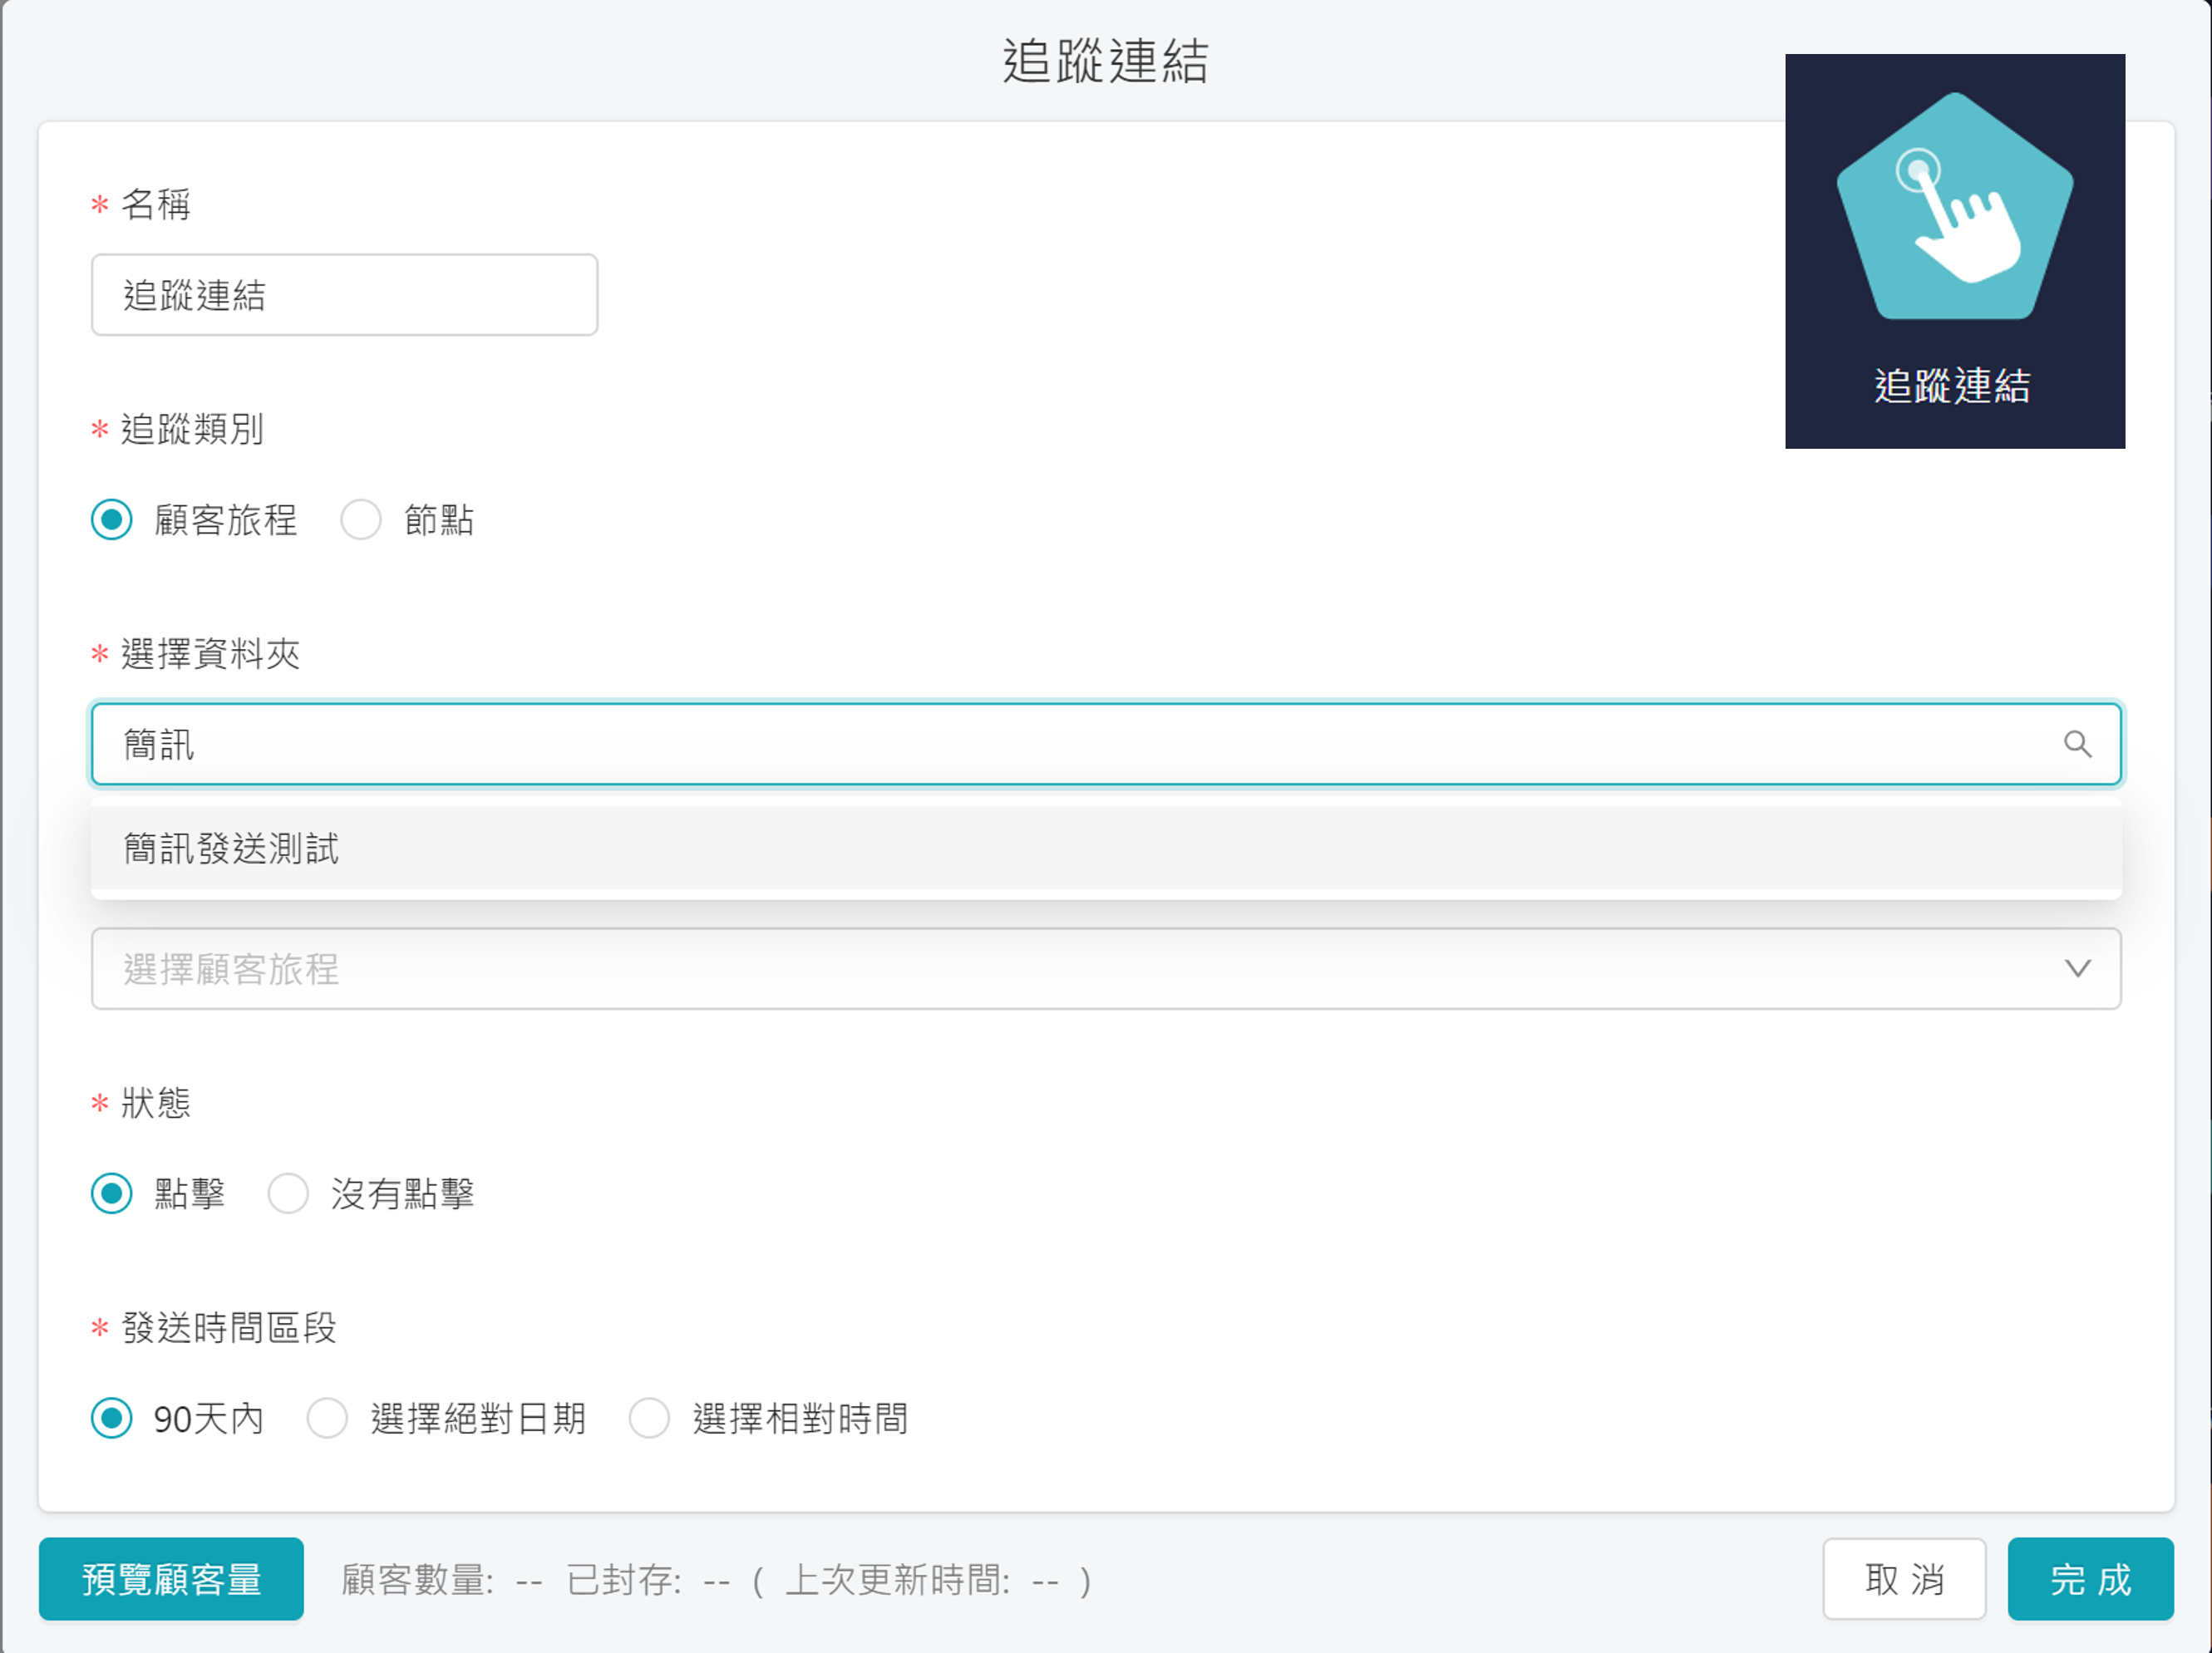Click the 取消 cancel button

[x=1904, y=1579]
